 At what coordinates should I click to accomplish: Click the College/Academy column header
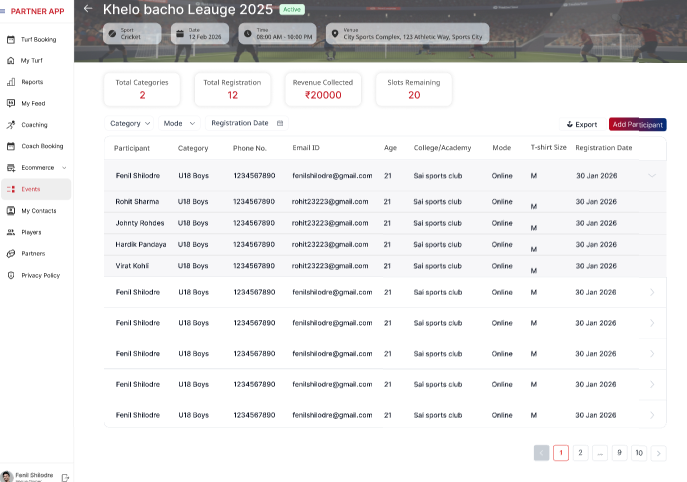click(x=443, y=148)
